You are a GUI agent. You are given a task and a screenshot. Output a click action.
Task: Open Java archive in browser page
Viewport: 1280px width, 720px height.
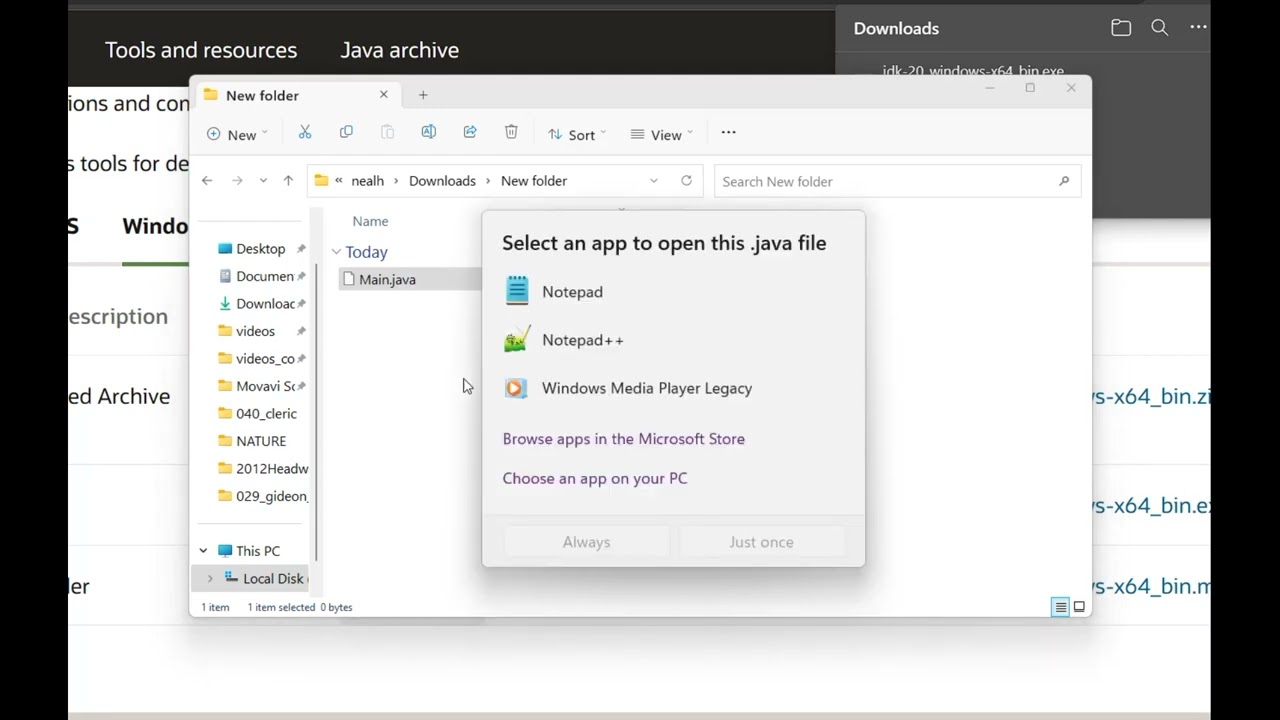click(x=400, y=50)
